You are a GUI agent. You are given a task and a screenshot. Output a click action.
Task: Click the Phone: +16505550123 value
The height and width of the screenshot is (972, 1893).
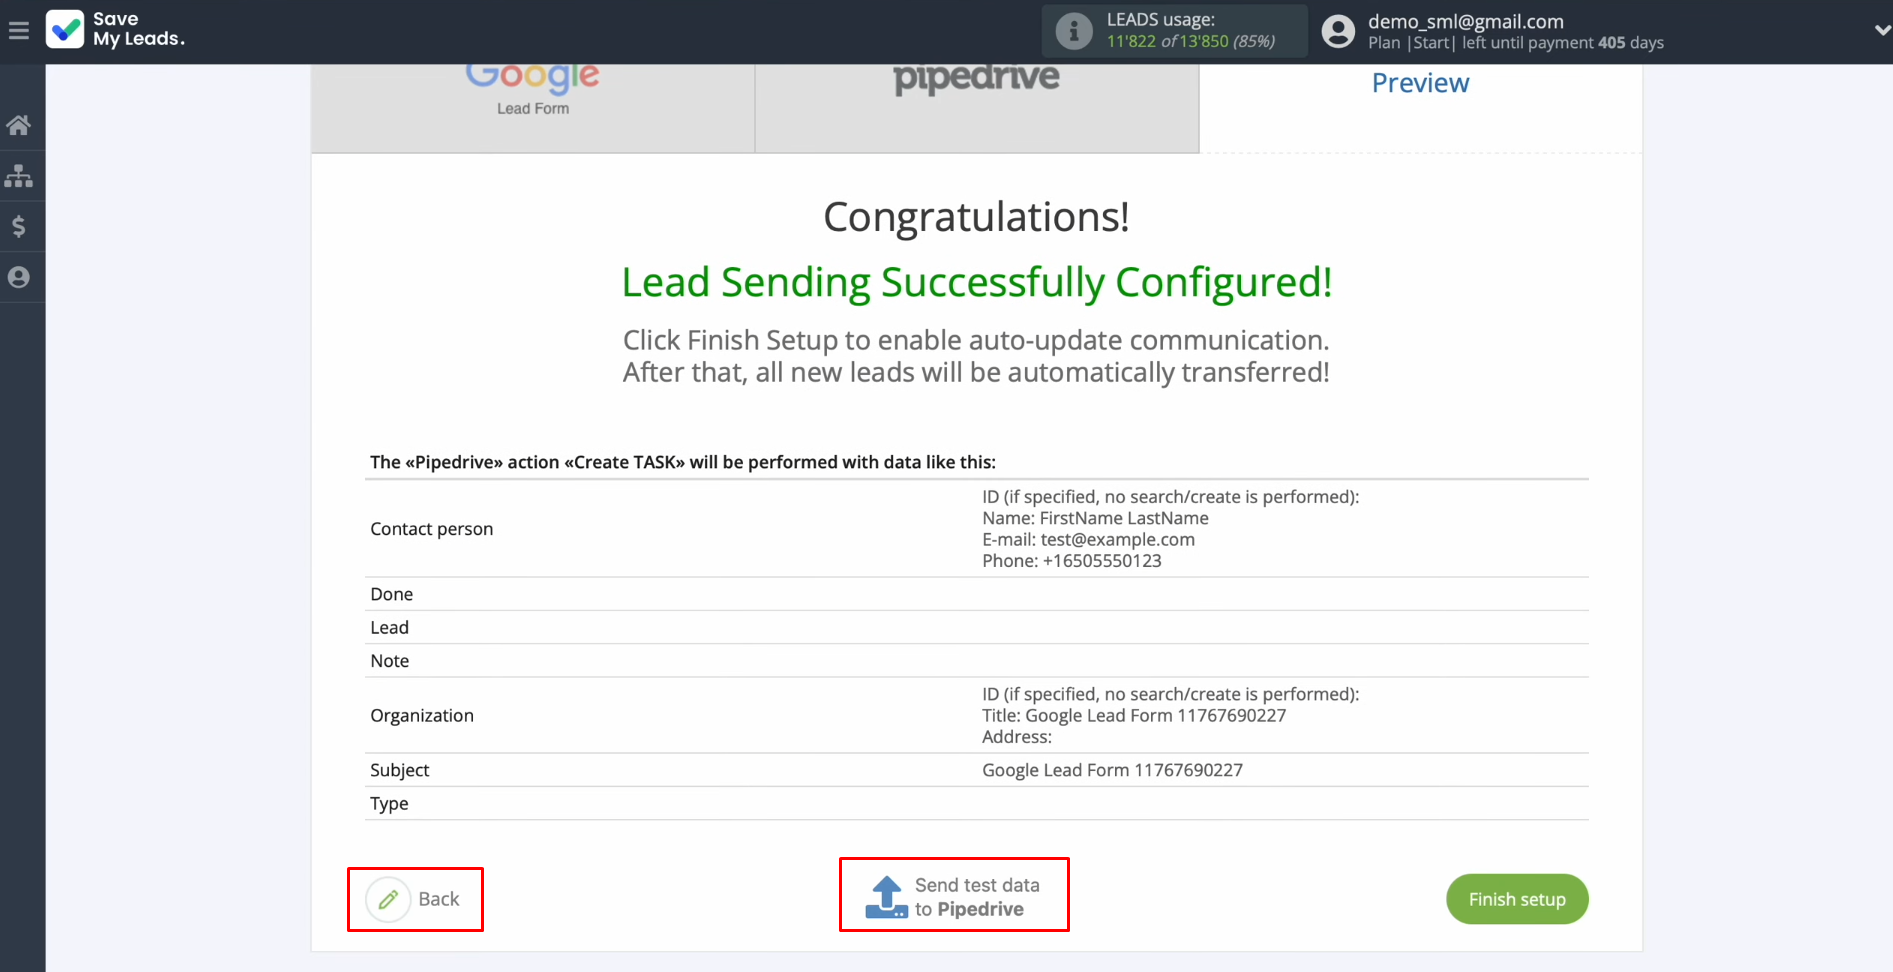pos(1072,561)
